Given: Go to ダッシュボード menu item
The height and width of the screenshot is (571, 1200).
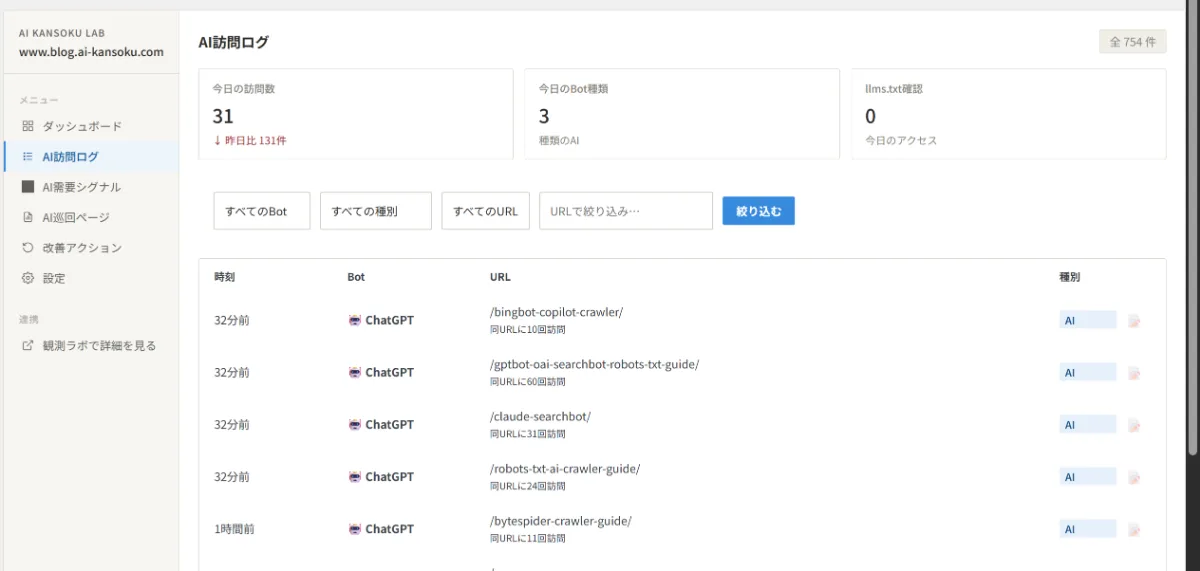Looking at the screenshot, I should [90, 126].
